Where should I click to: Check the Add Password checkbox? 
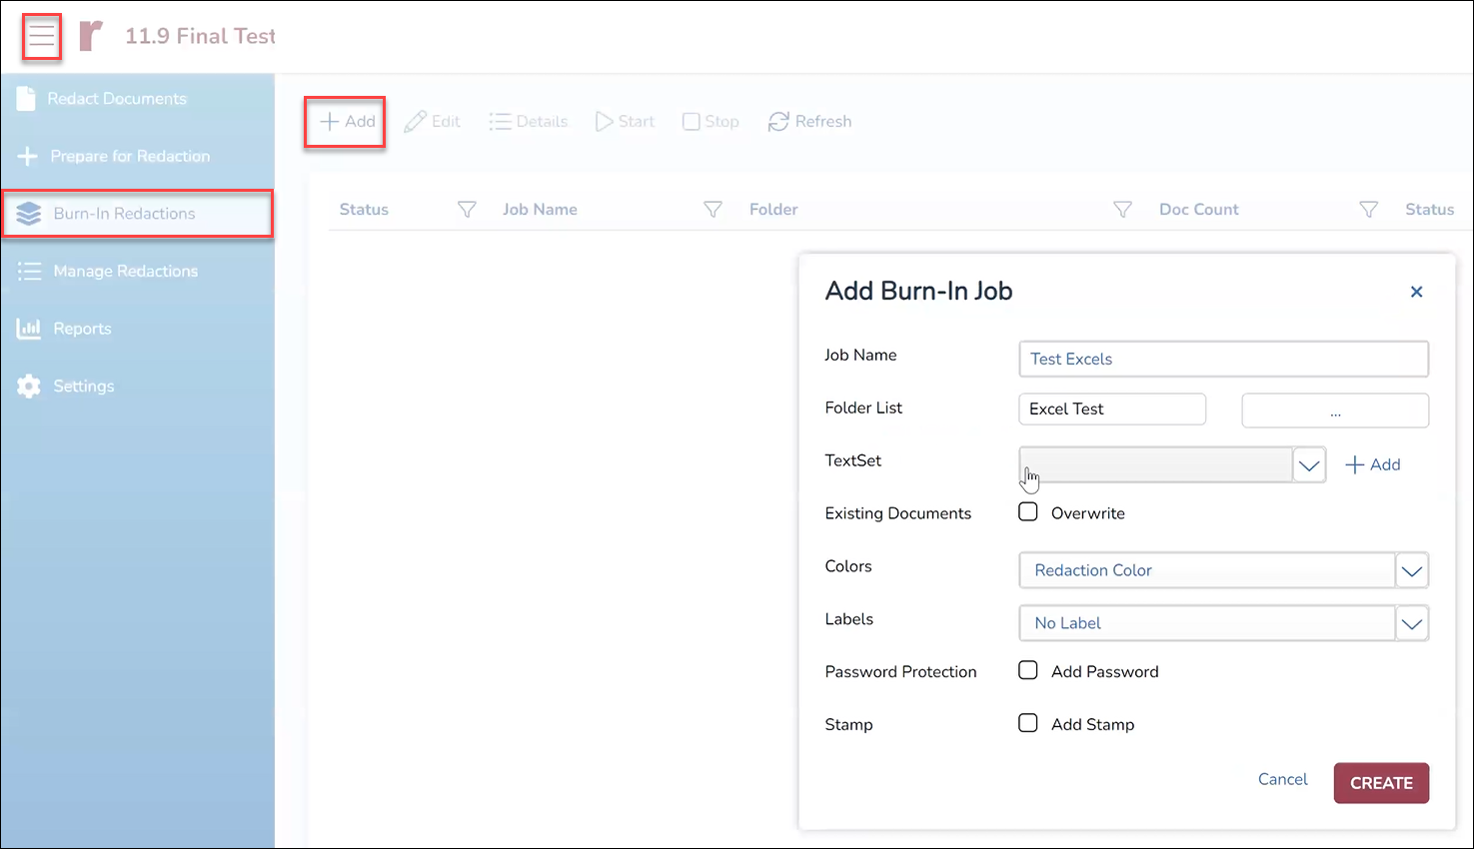coord(1028,671)
